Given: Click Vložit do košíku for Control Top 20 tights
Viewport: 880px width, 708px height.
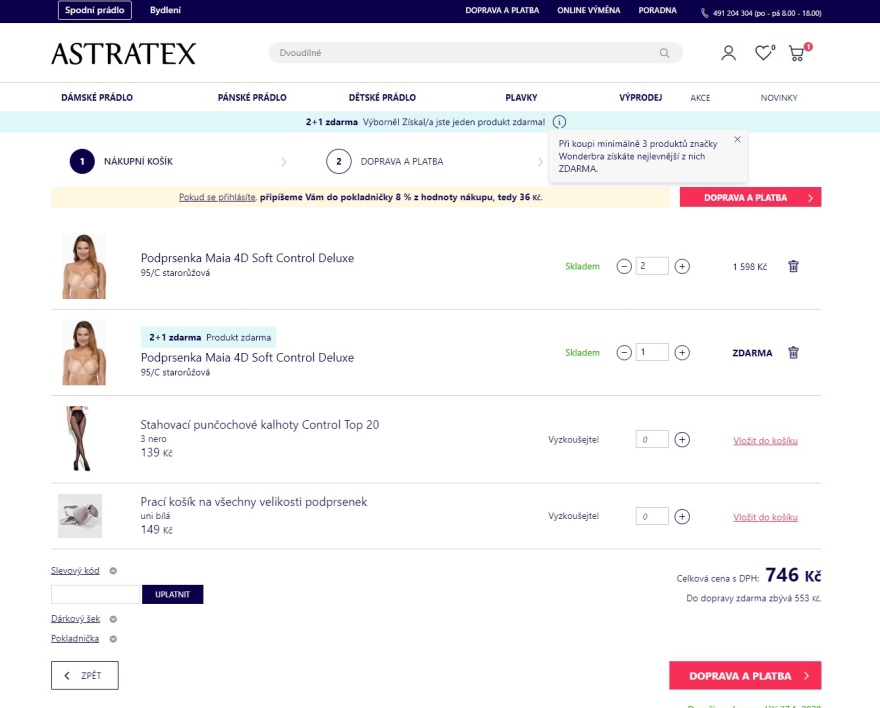Looking at the screenshot, I should pyautogui.click(x=765, y=440).
